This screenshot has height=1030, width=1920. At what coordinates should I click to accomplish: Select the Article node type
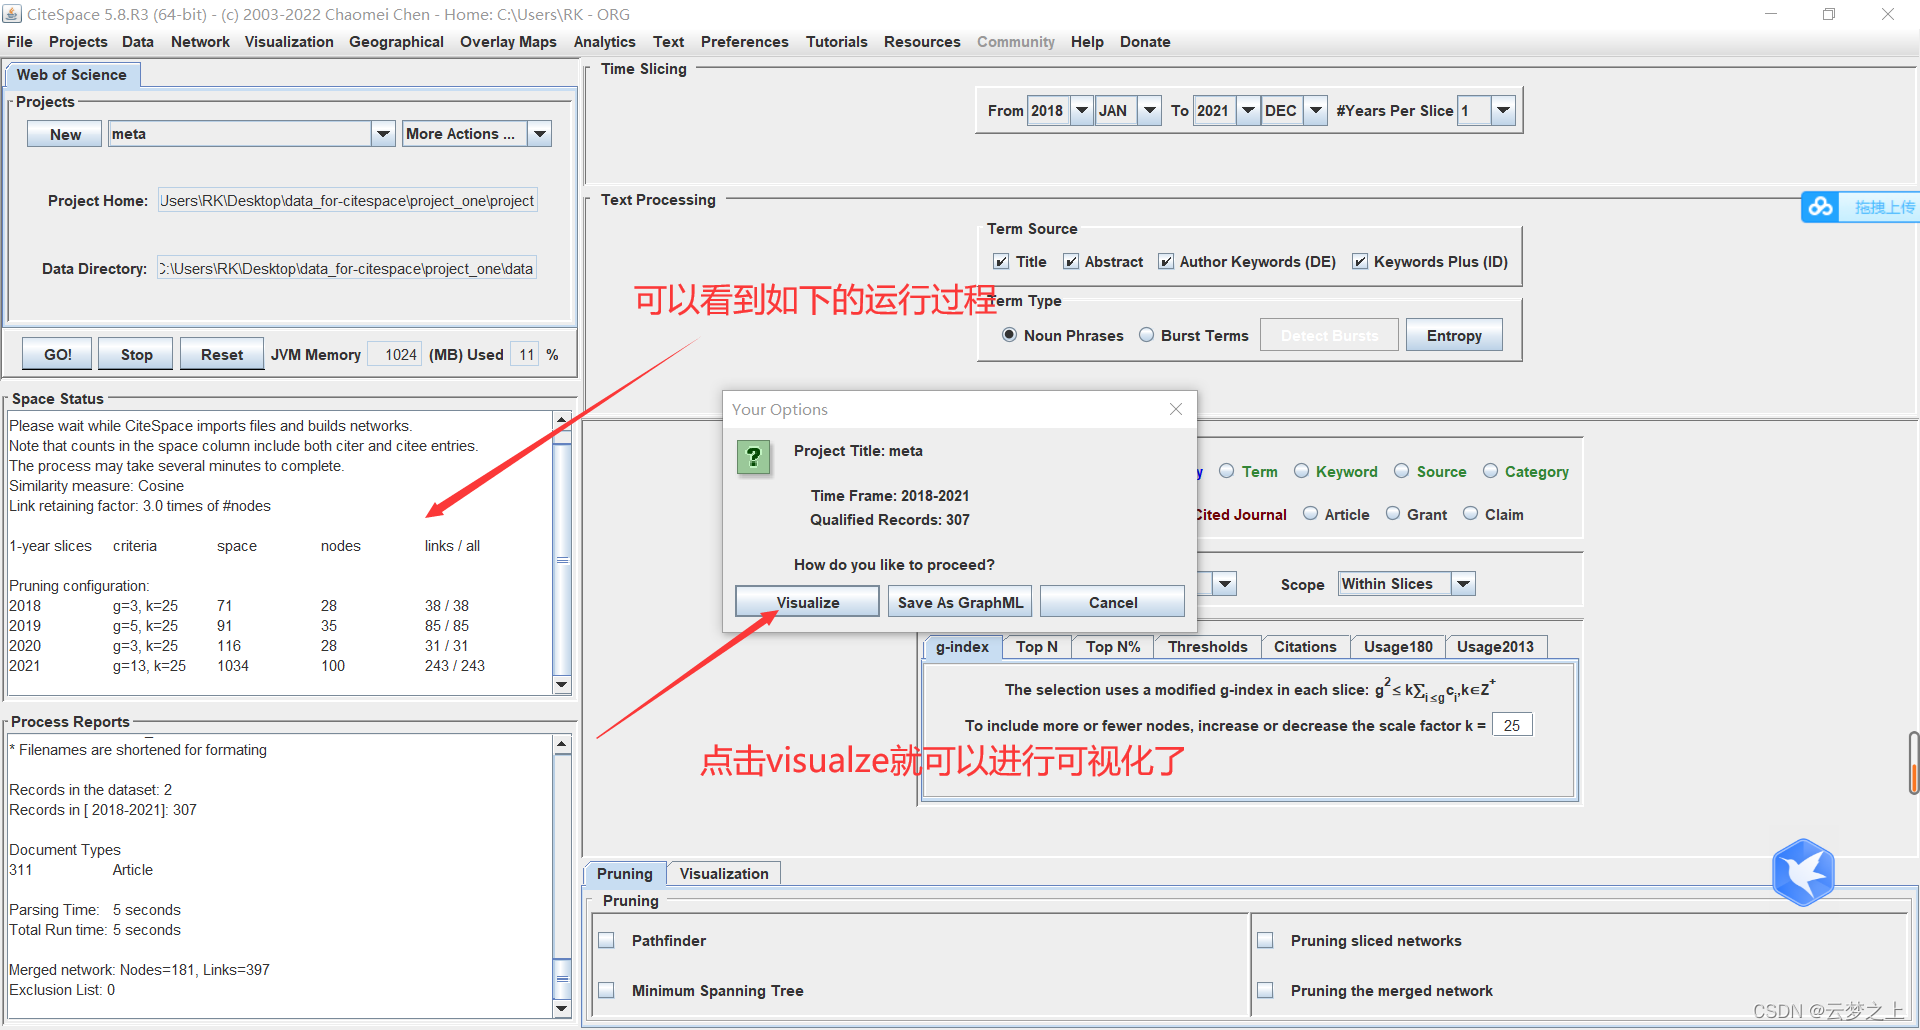pyautogui.click(x=1311, y=514)
